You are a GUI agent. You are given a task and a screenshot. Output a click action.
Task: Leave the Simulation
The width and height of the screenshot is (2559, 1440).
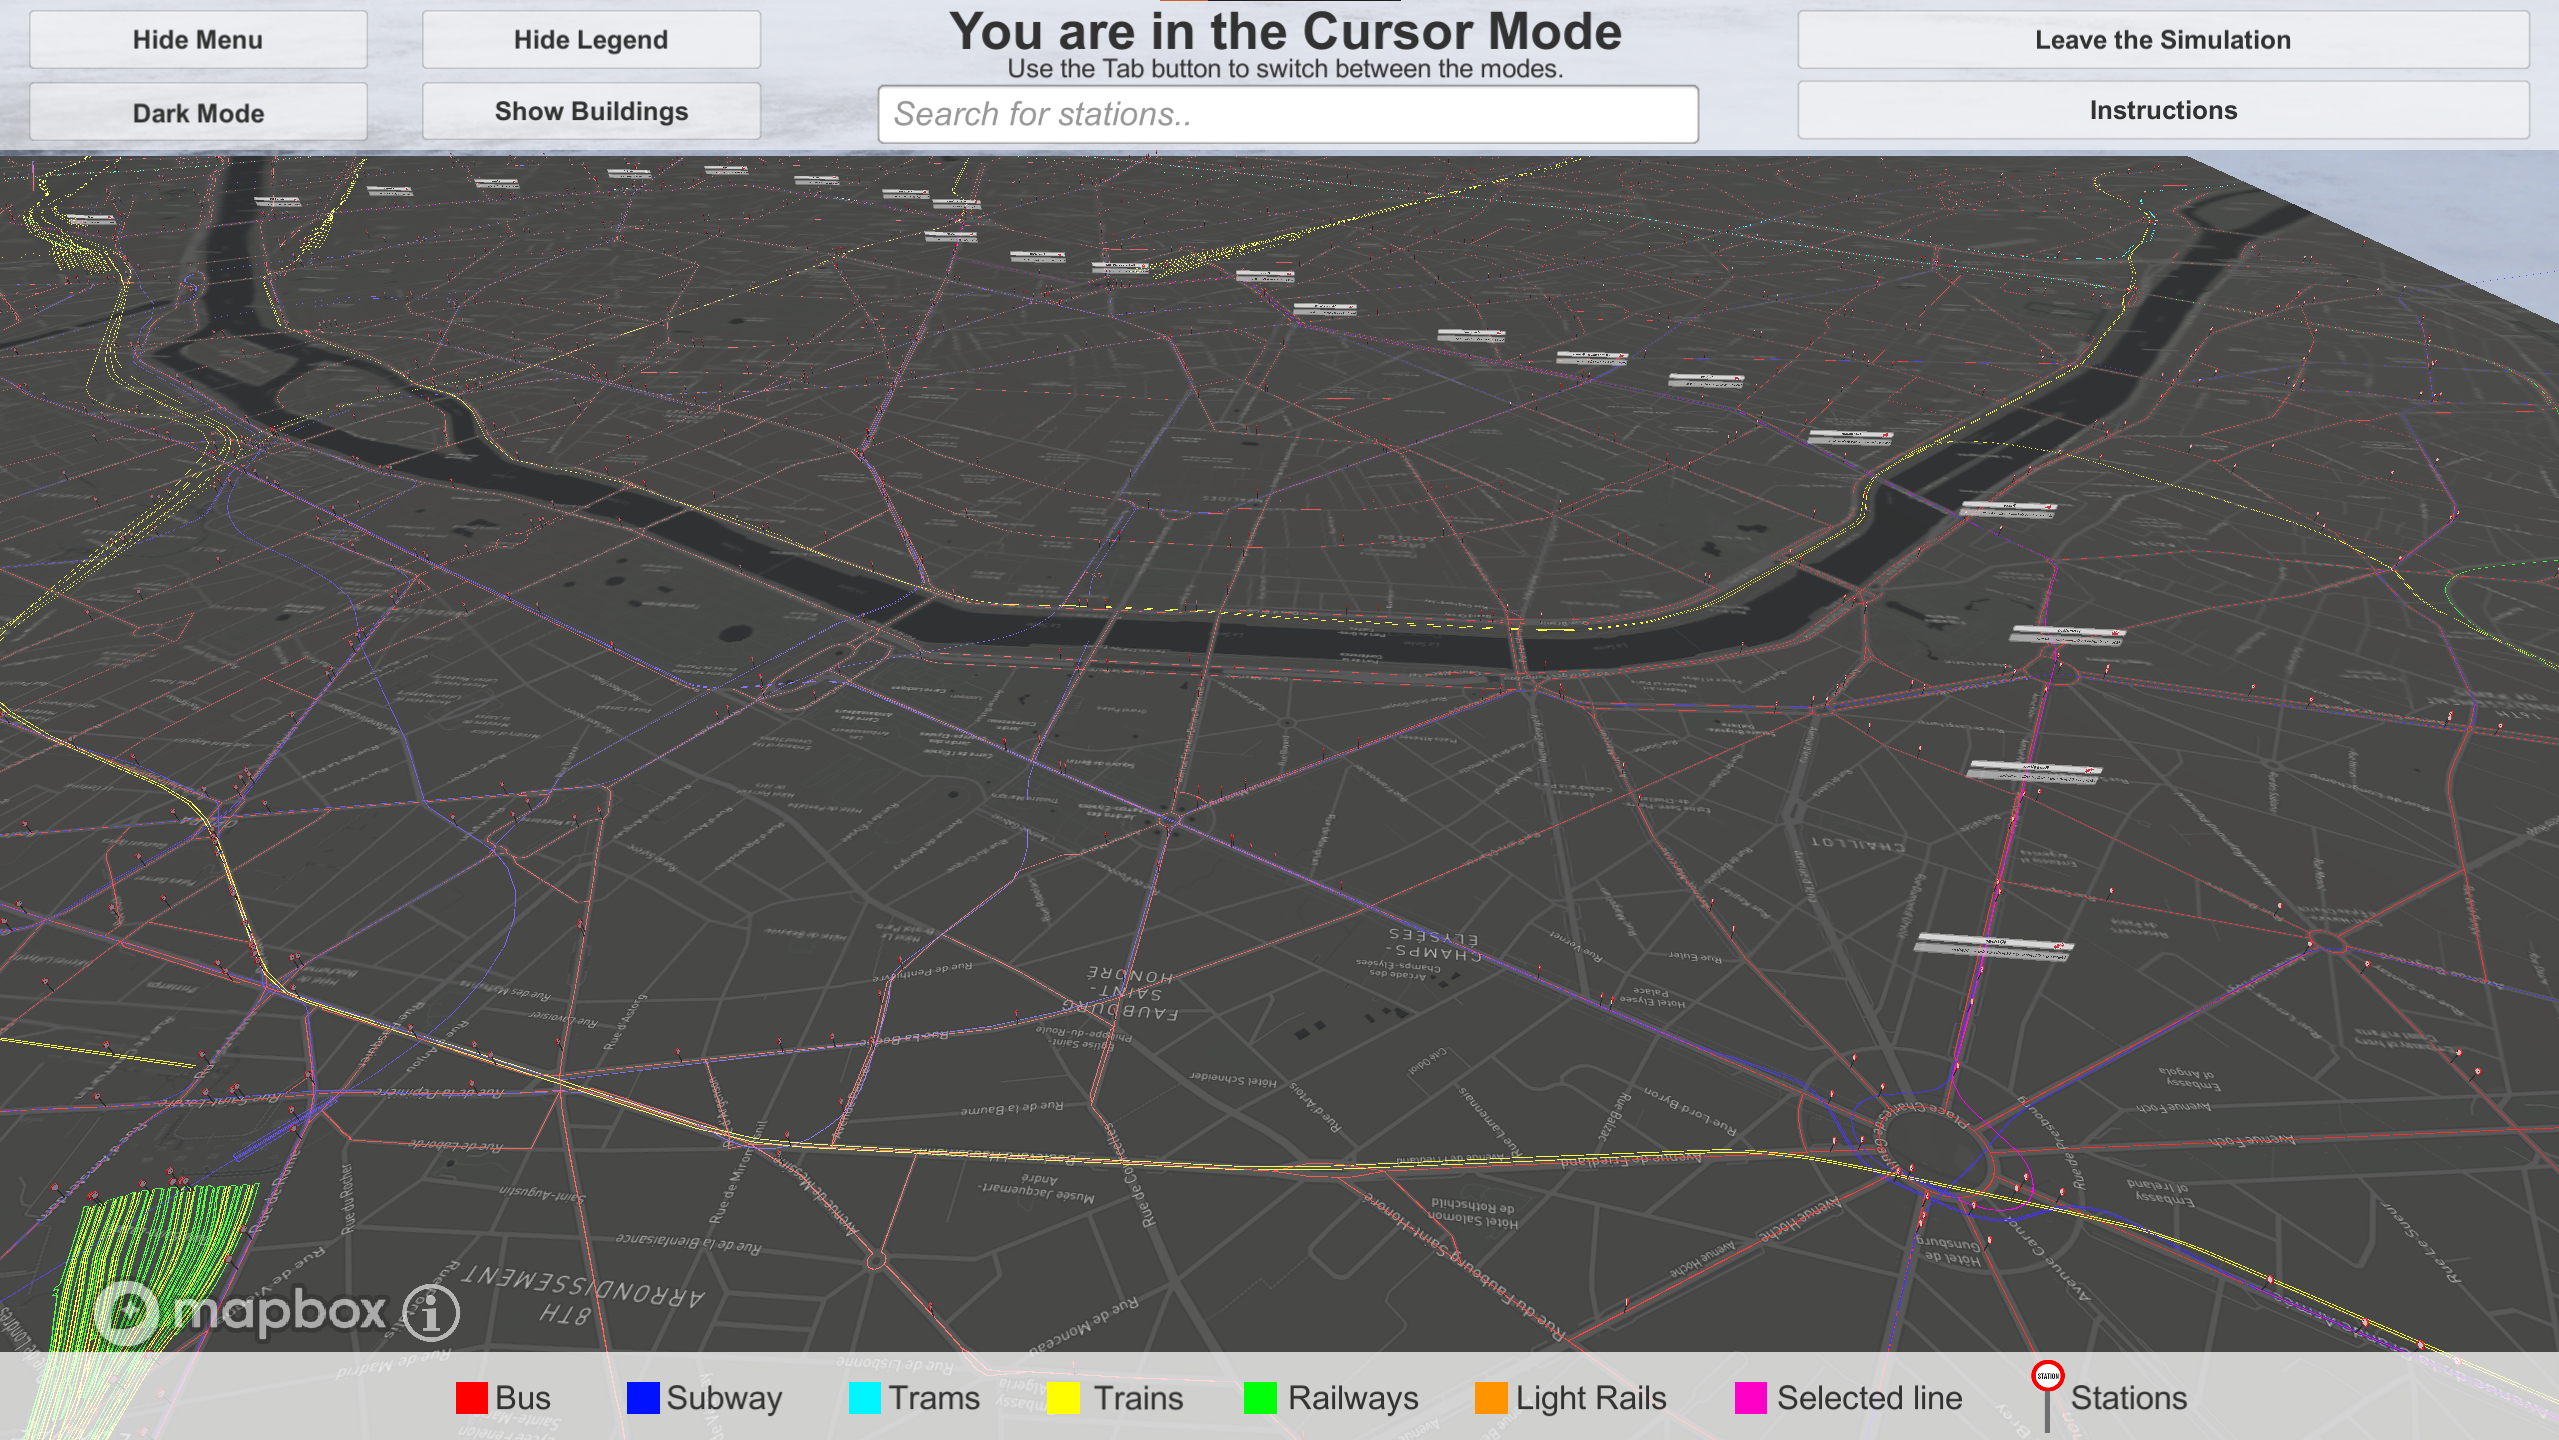click(x=2162, y=40)
